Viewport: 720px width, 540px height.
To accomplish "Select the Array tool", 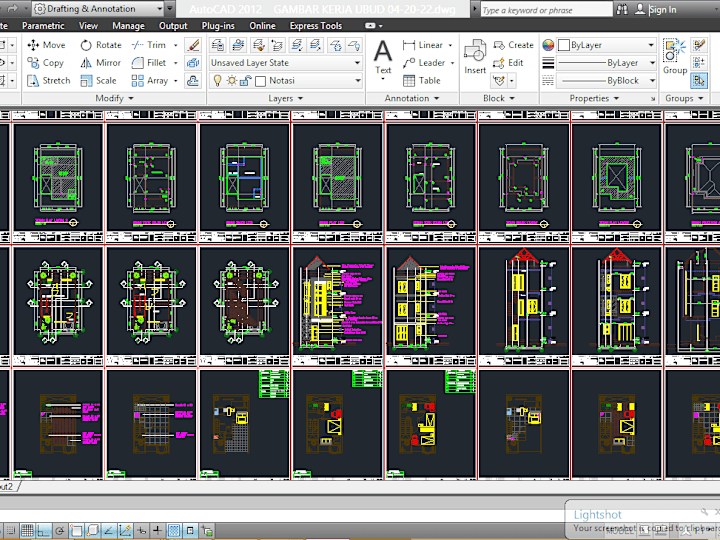I will pyautogui.click(x=150, y=81).
